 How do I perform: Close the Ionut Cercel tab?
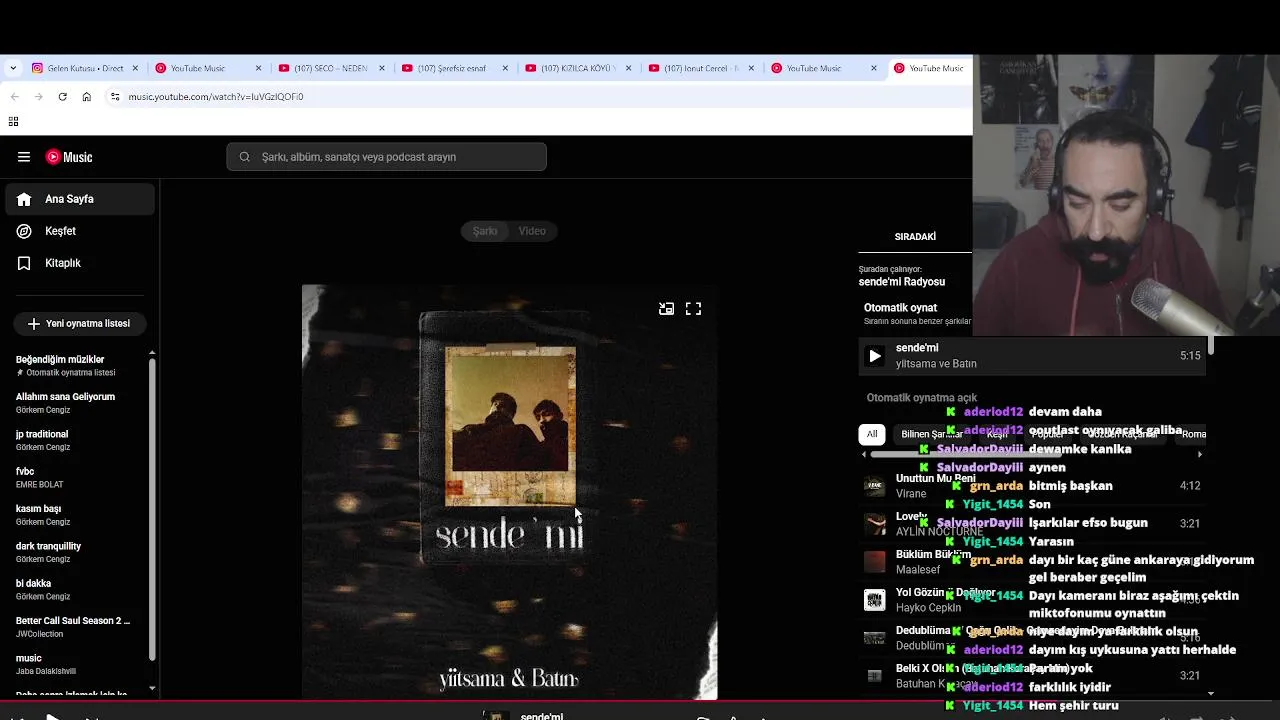752,68
